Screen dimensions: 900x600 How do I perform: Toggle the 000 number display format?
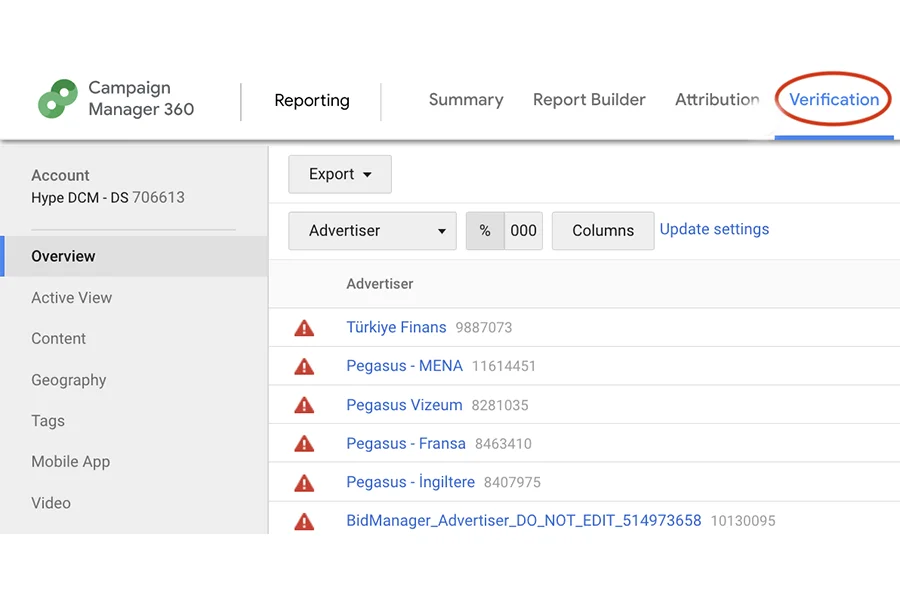click(523, 231)
